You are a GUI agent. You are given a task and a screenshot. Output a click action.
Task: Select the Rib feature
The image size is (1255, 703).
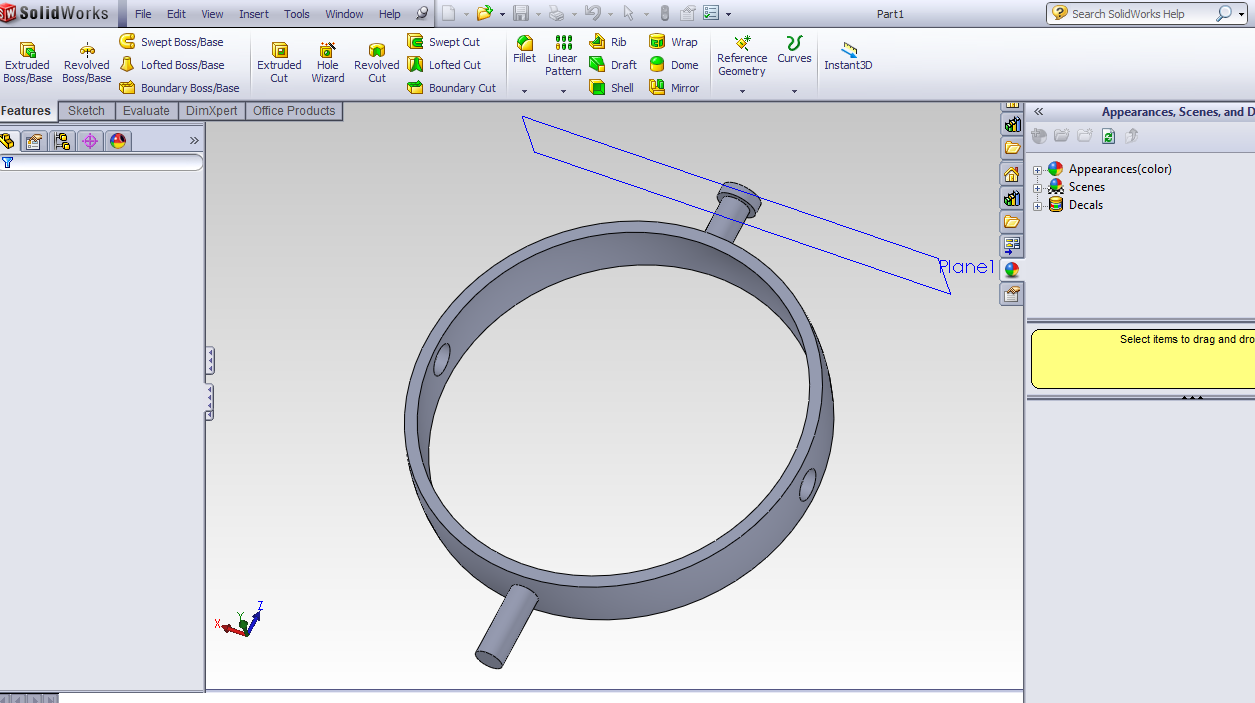(608, 42)
